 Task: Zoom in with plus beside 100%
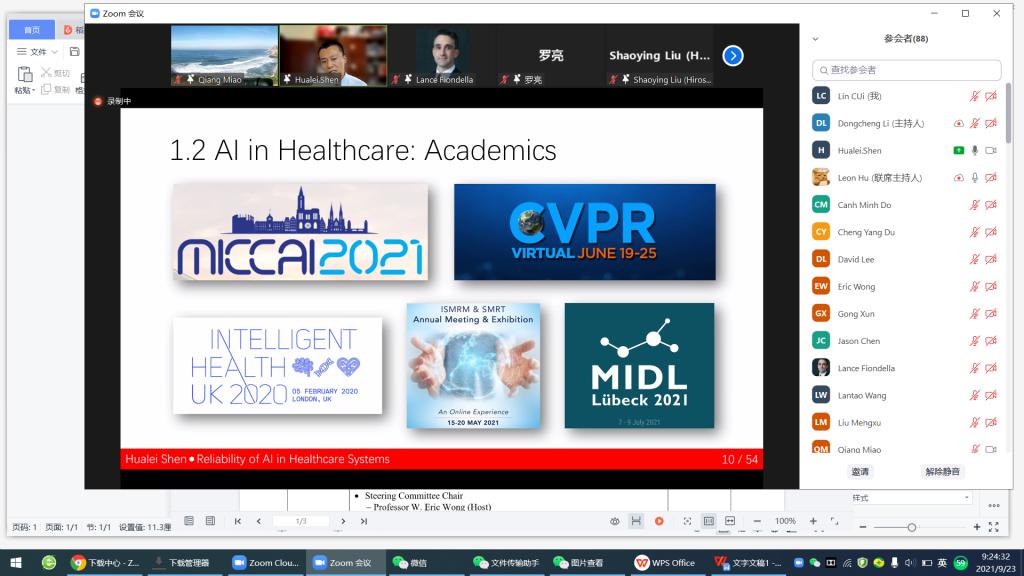813,521
